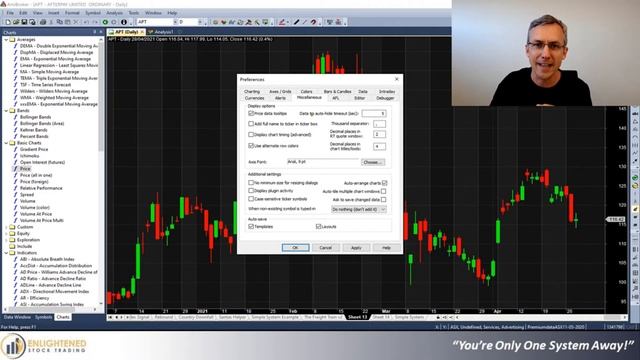Click Decimal places in RT quote field
This screenshot has width=640, height=360.
point(379,134)
